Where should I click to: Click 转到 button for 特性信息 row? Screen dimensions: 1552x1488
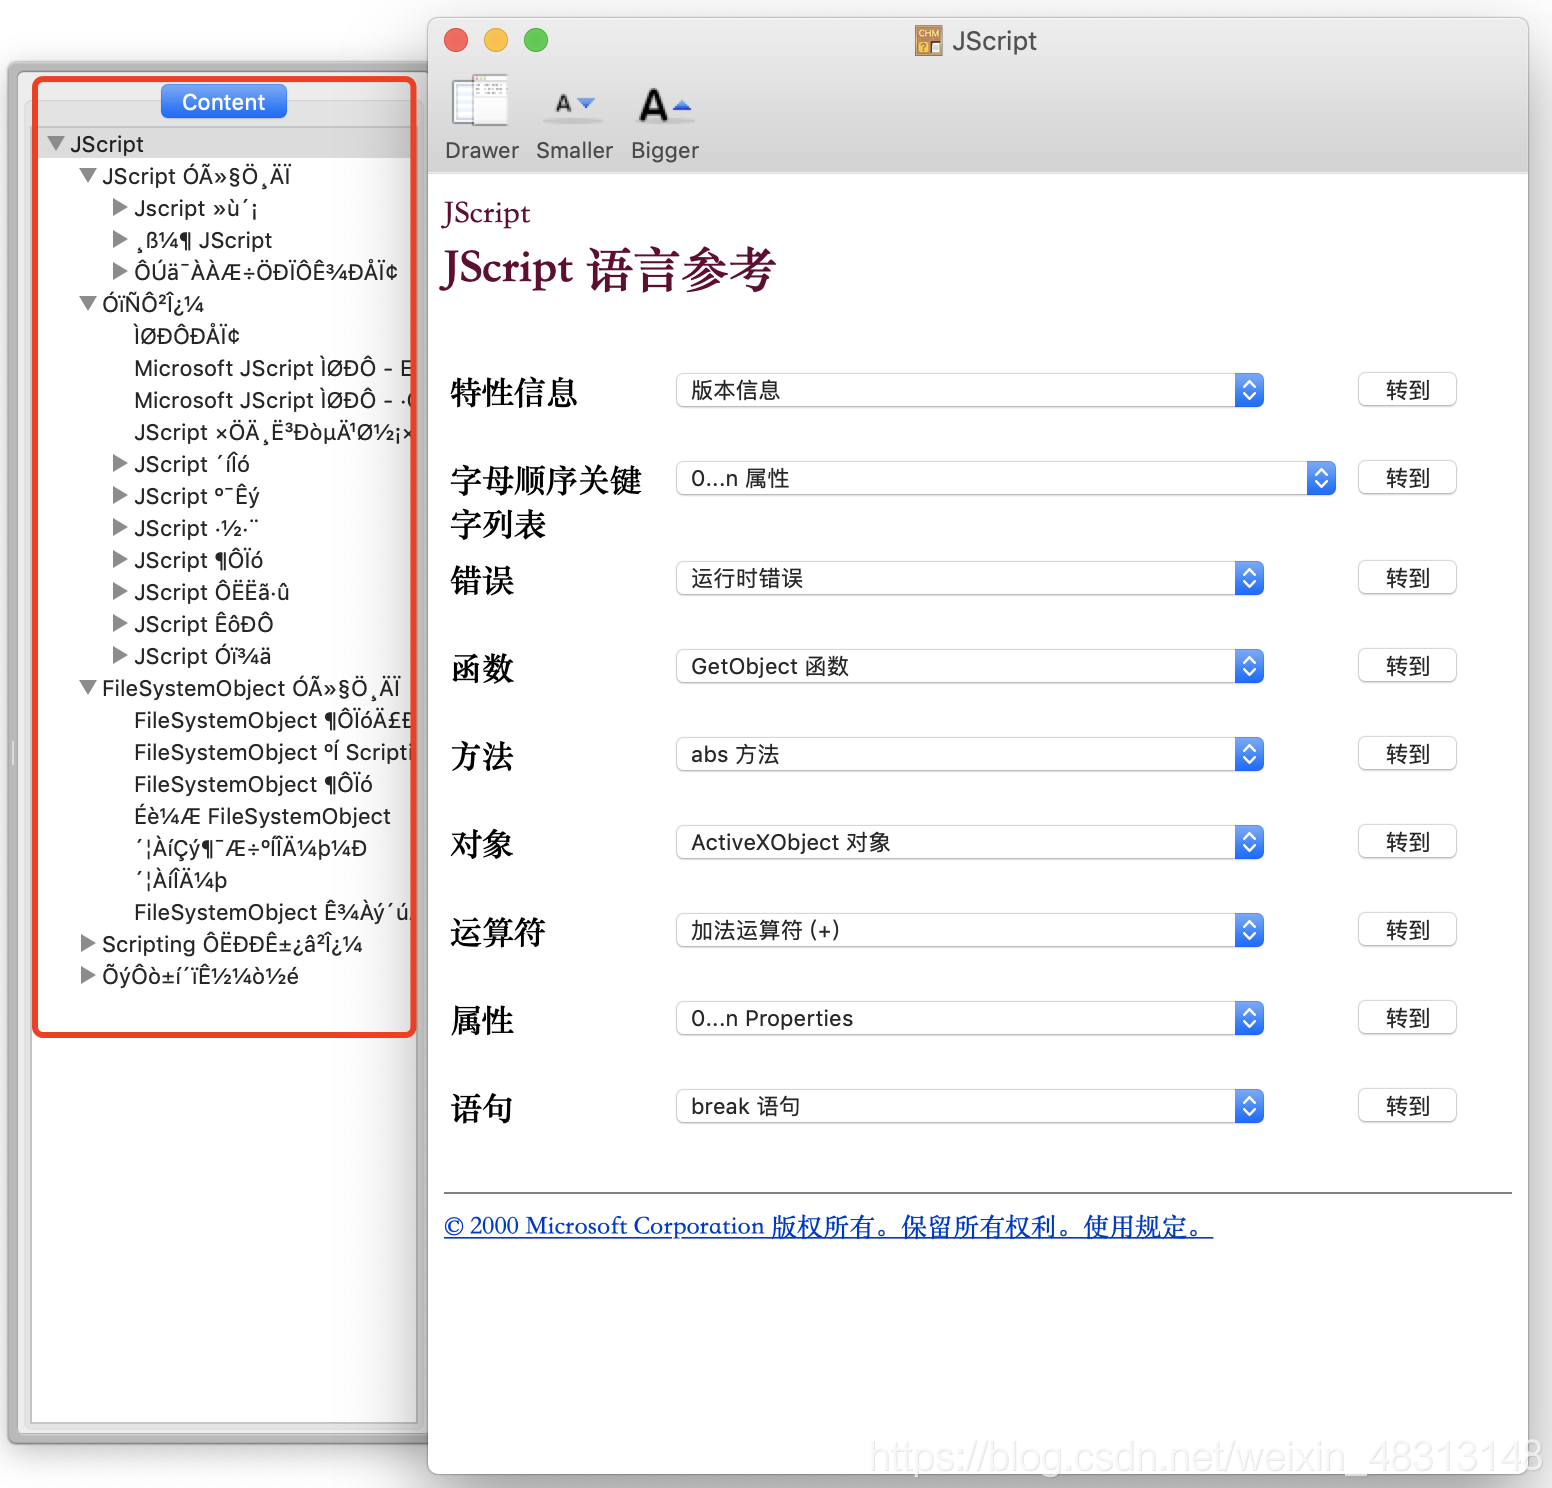coord(1407,390)
